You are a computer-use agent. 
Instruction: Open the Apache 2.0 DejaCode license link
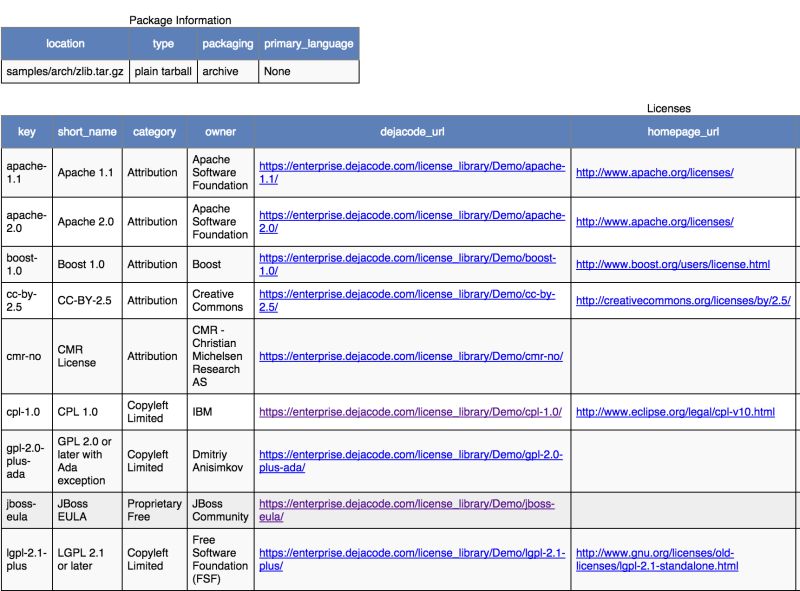tap(411, 216)
